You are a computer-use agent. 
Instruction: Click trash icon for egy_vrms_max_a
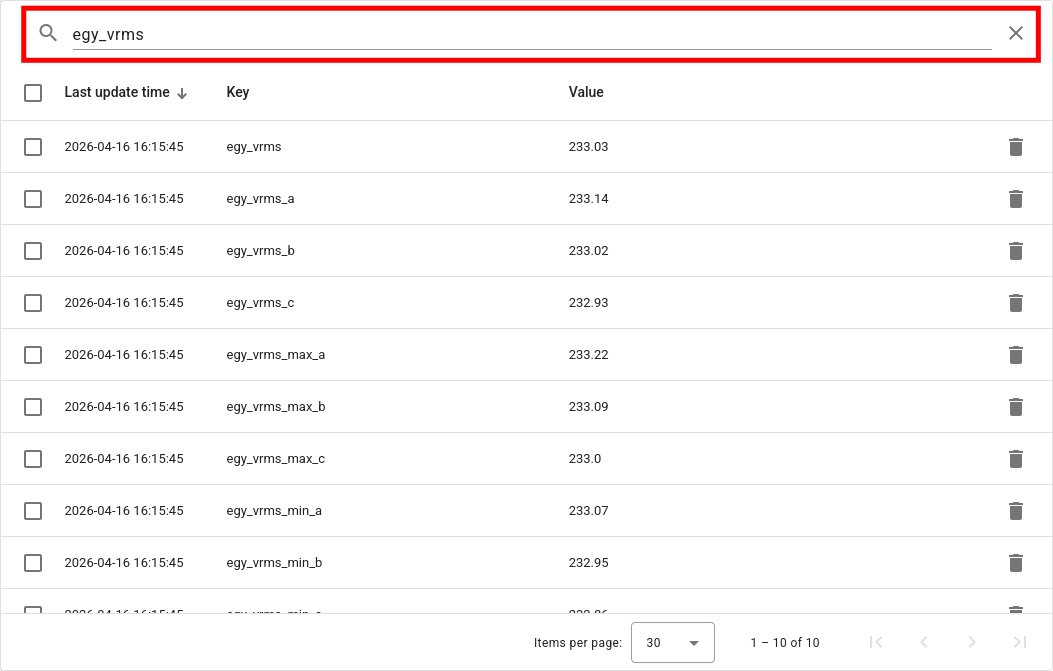tap(1016, 355)
